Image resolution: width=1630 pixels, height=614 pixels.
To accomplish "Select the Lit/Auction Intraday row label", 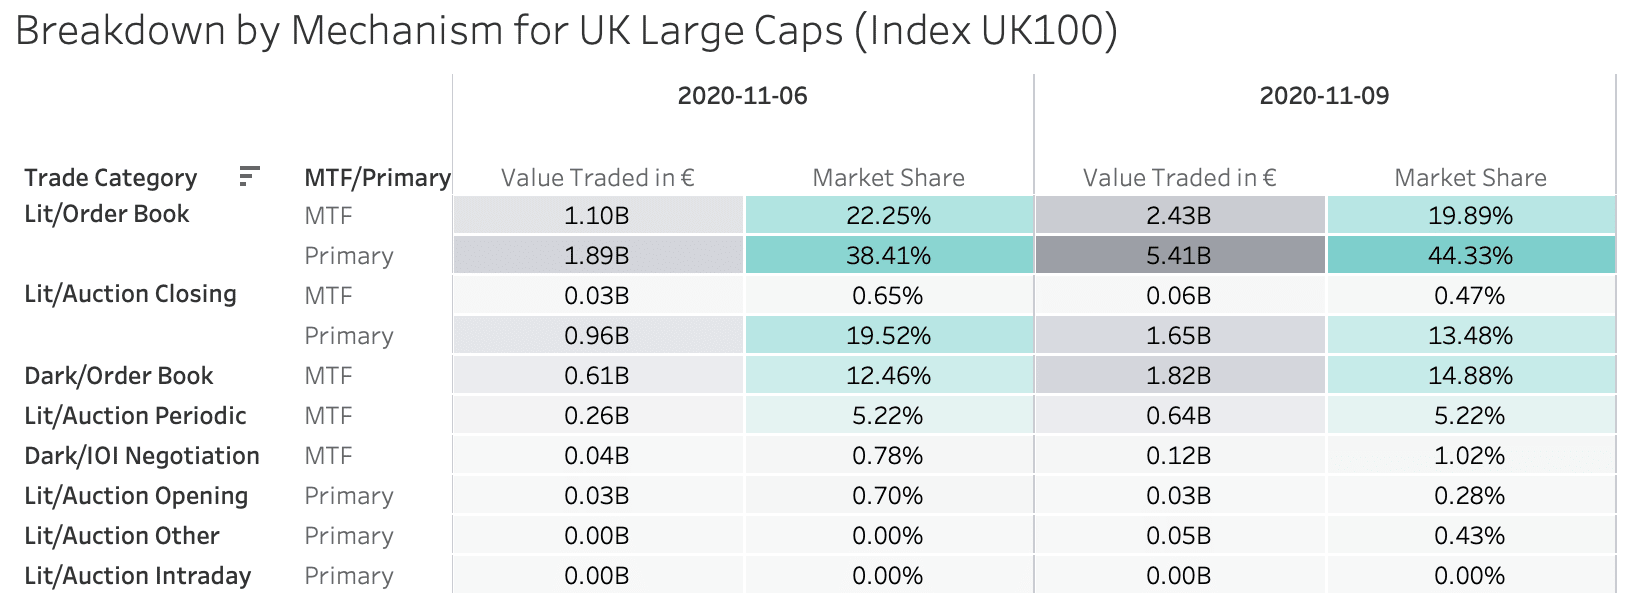I will click(137, 576).
